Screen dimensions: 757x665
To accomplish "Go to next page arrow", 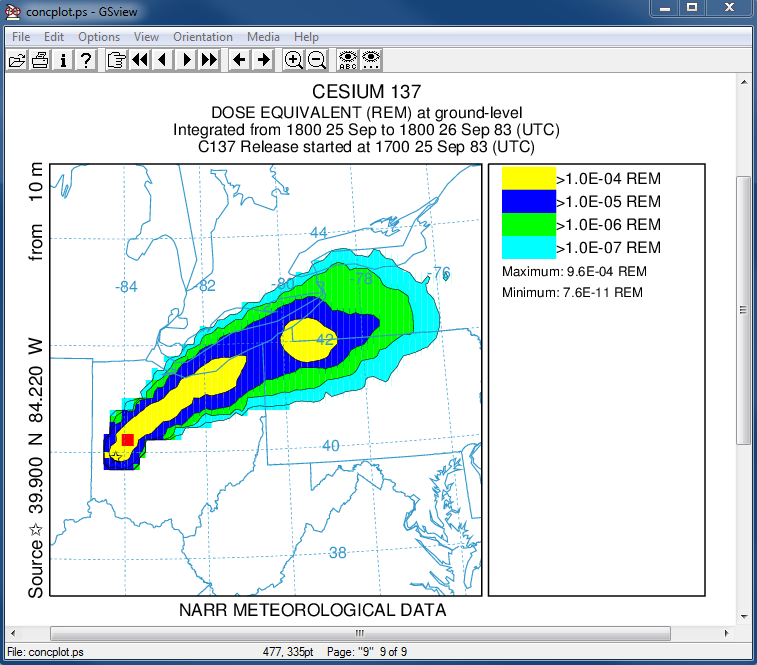I will pyautogui.click(x=185, y=60).
